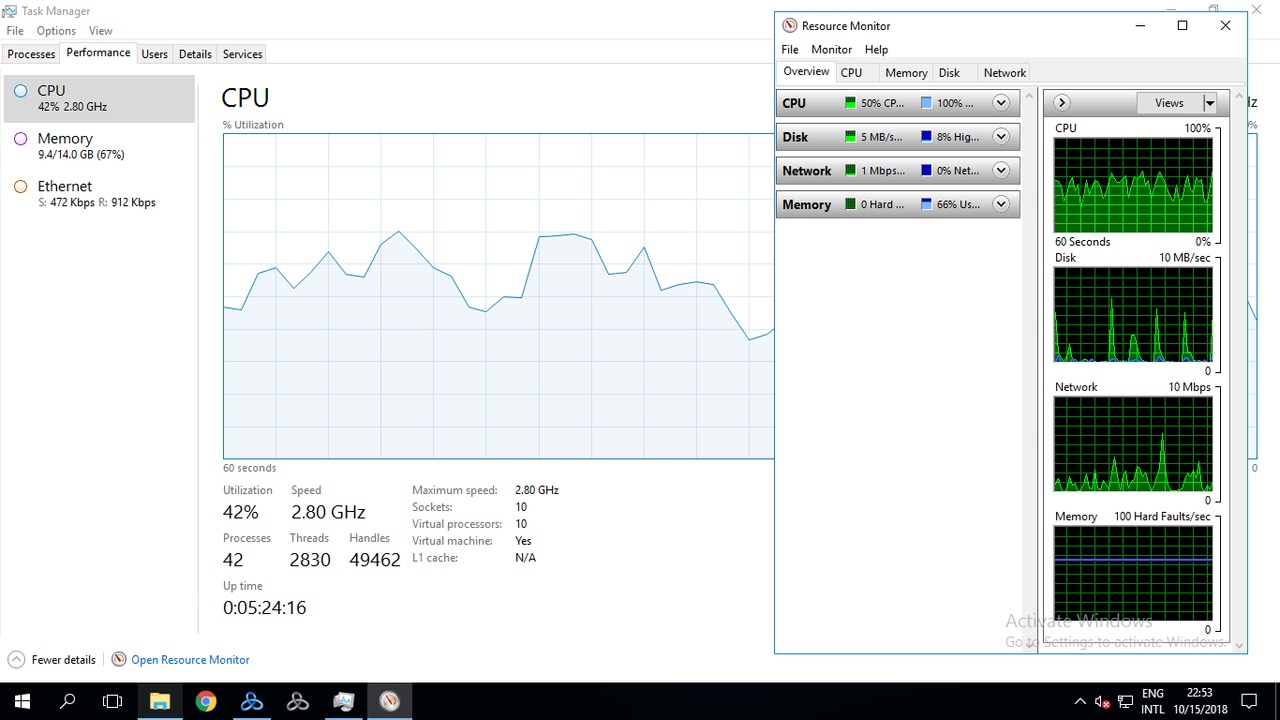Open Task Manager Options menu
Screen dimensions: 1280x720
(56, 31)
